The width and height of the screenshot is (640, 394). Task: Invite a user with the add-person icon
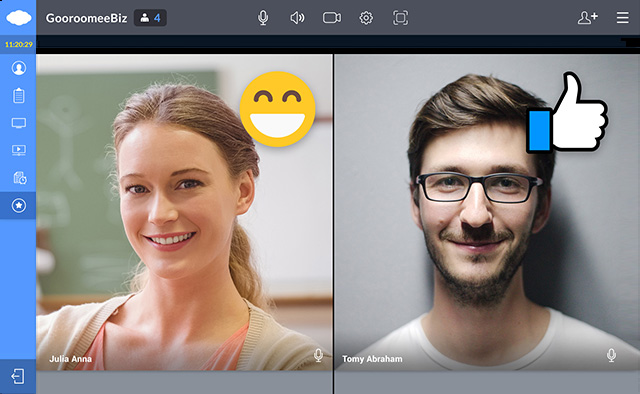(x=587, y=18)
